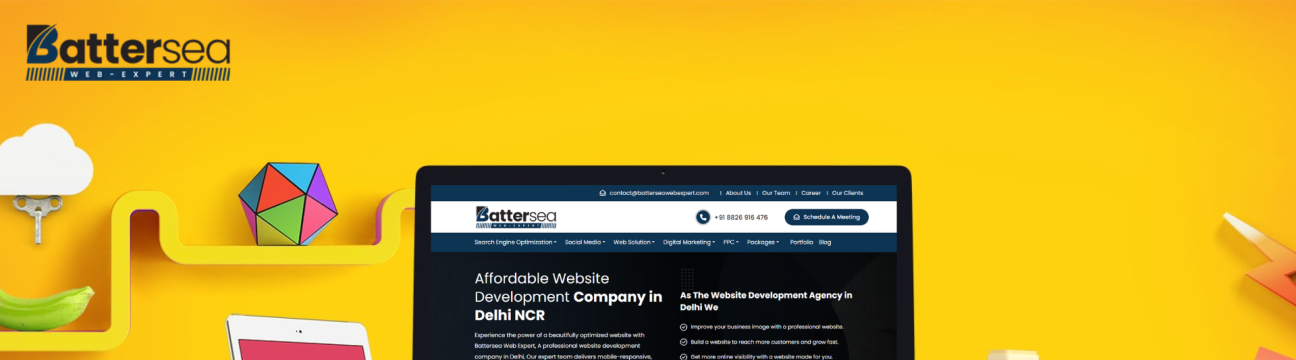
Task: Click the phone number +91 8826 916 476
Action: 741,217
